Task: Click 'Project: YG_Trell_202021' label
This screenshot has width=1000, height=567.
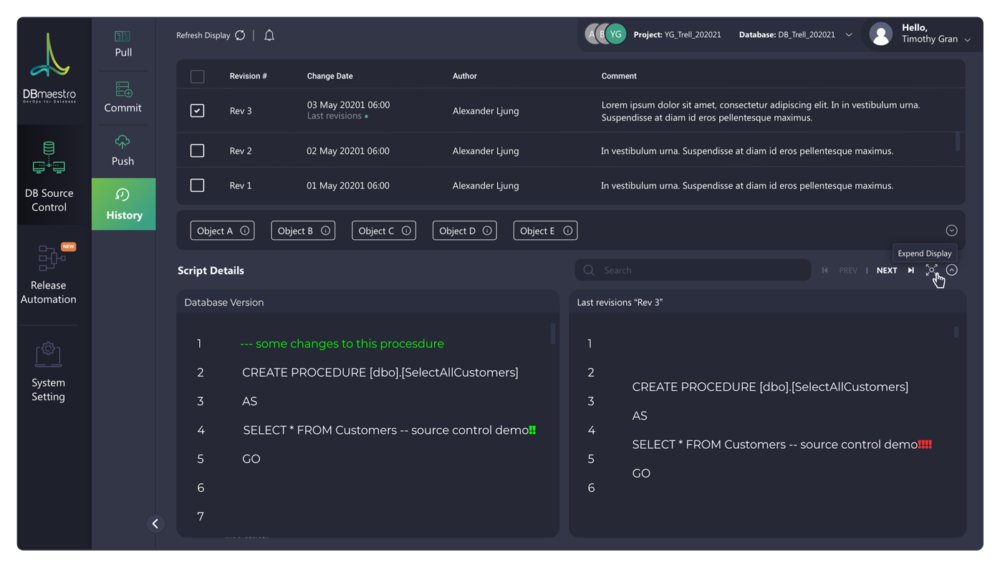Action: tap(677, 34)
